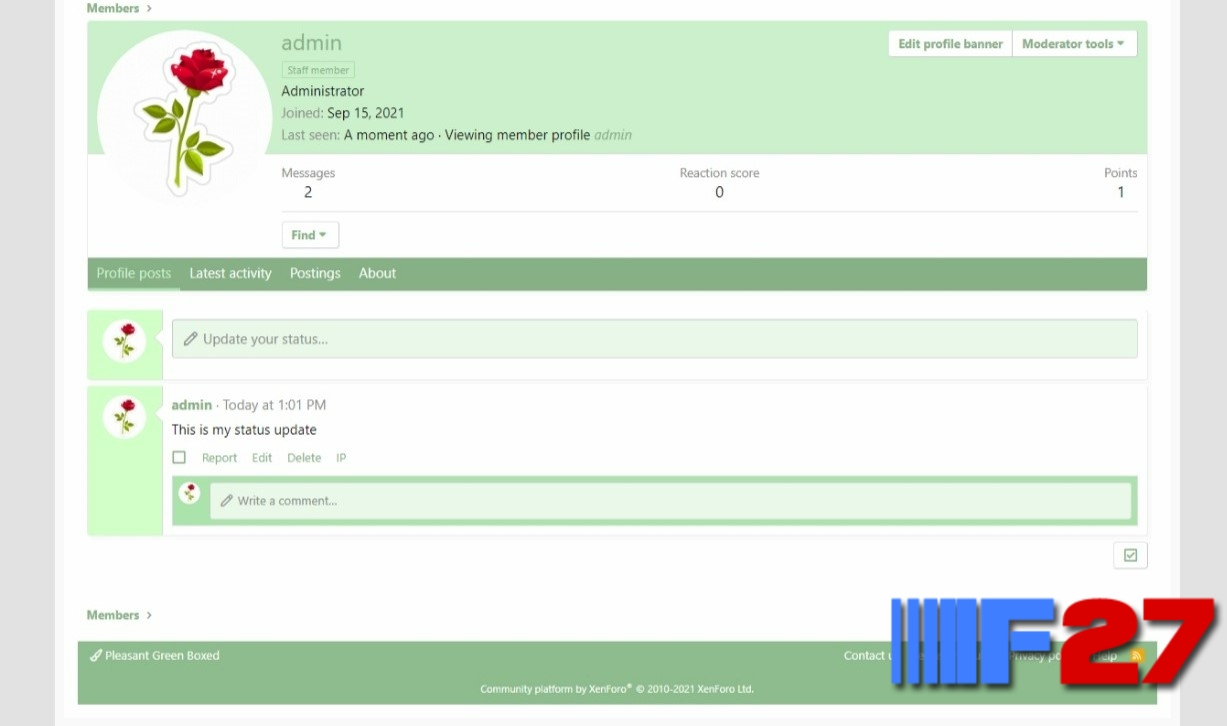Click the large rose profile avatar
Image resolution: width=1227 pixels, height=726 pixels.
[x=184, y=116]
